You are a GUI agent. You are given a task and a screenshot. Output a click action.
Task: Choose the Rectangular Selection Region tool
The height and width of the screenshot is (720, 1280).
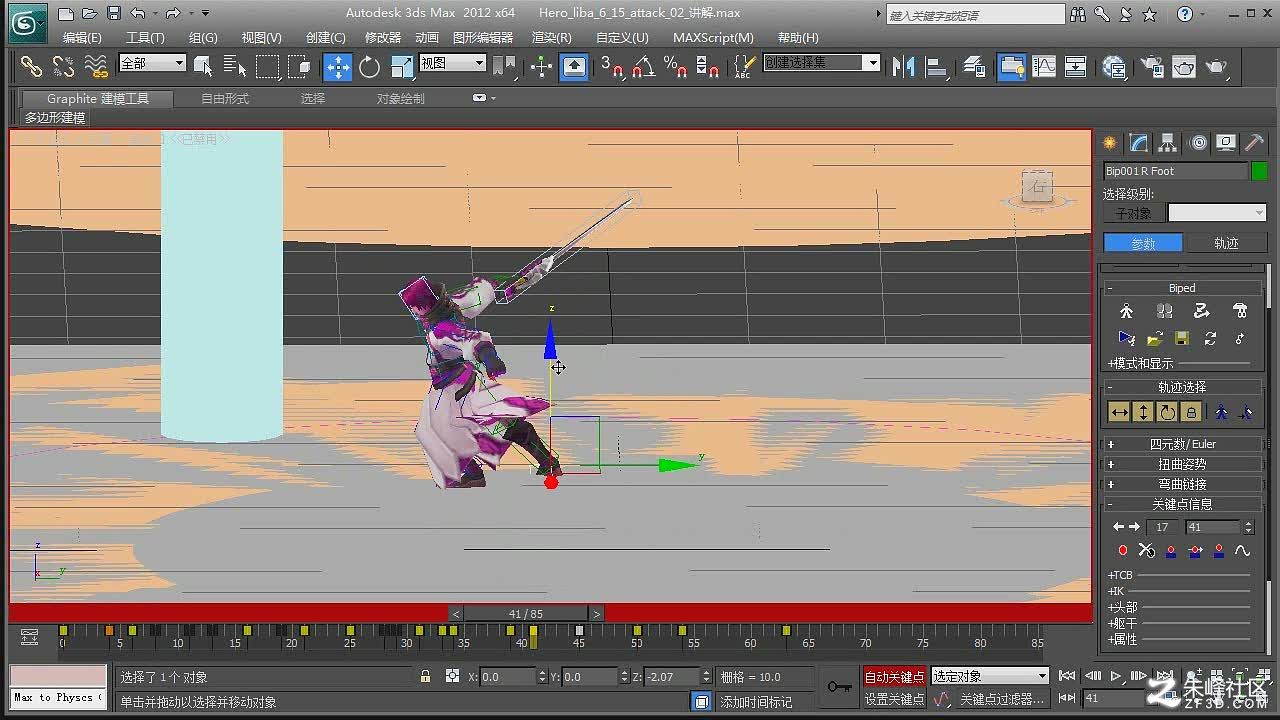pos(267,66)
